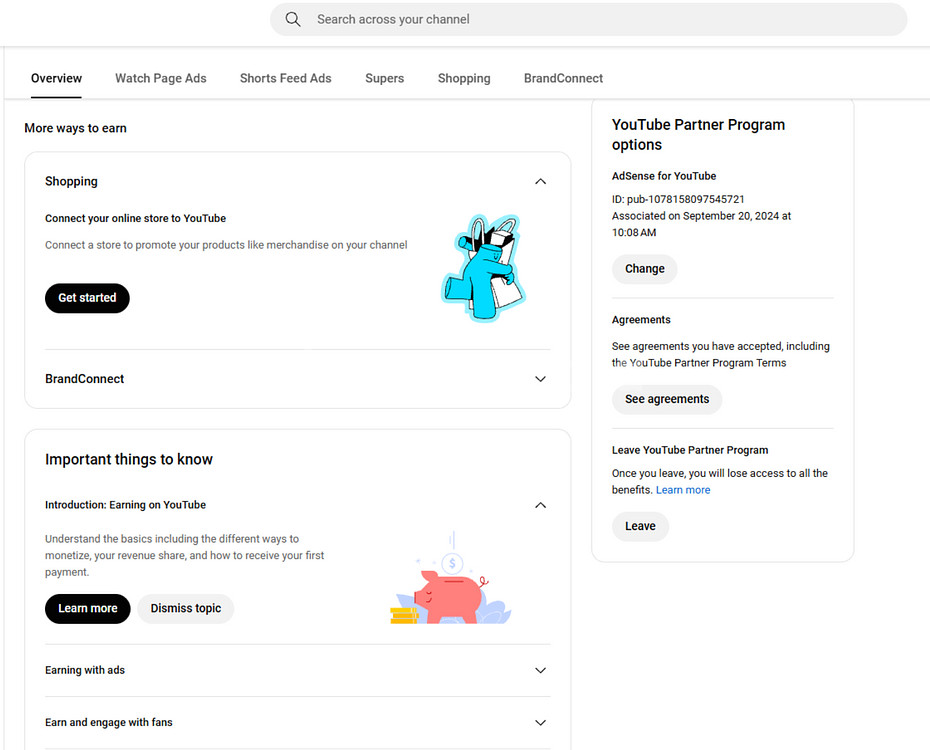Focus the Search across your channel field
Image resolution: width=930 pixels, height=750 pixels.
[x=588, y=20]
